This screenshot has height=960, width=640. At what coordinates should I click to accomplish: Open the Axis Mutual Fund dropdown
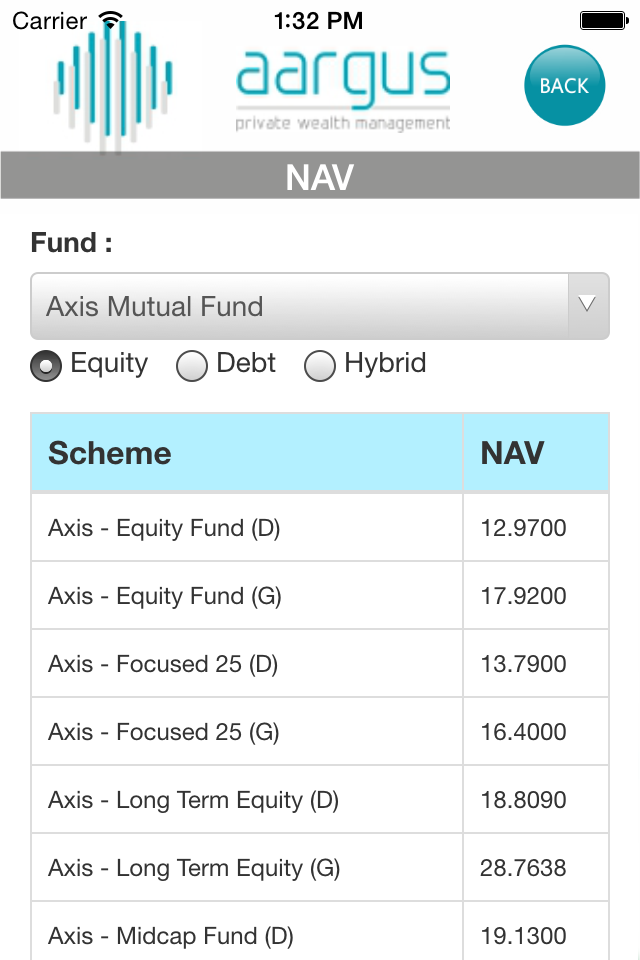click(320, 306)
